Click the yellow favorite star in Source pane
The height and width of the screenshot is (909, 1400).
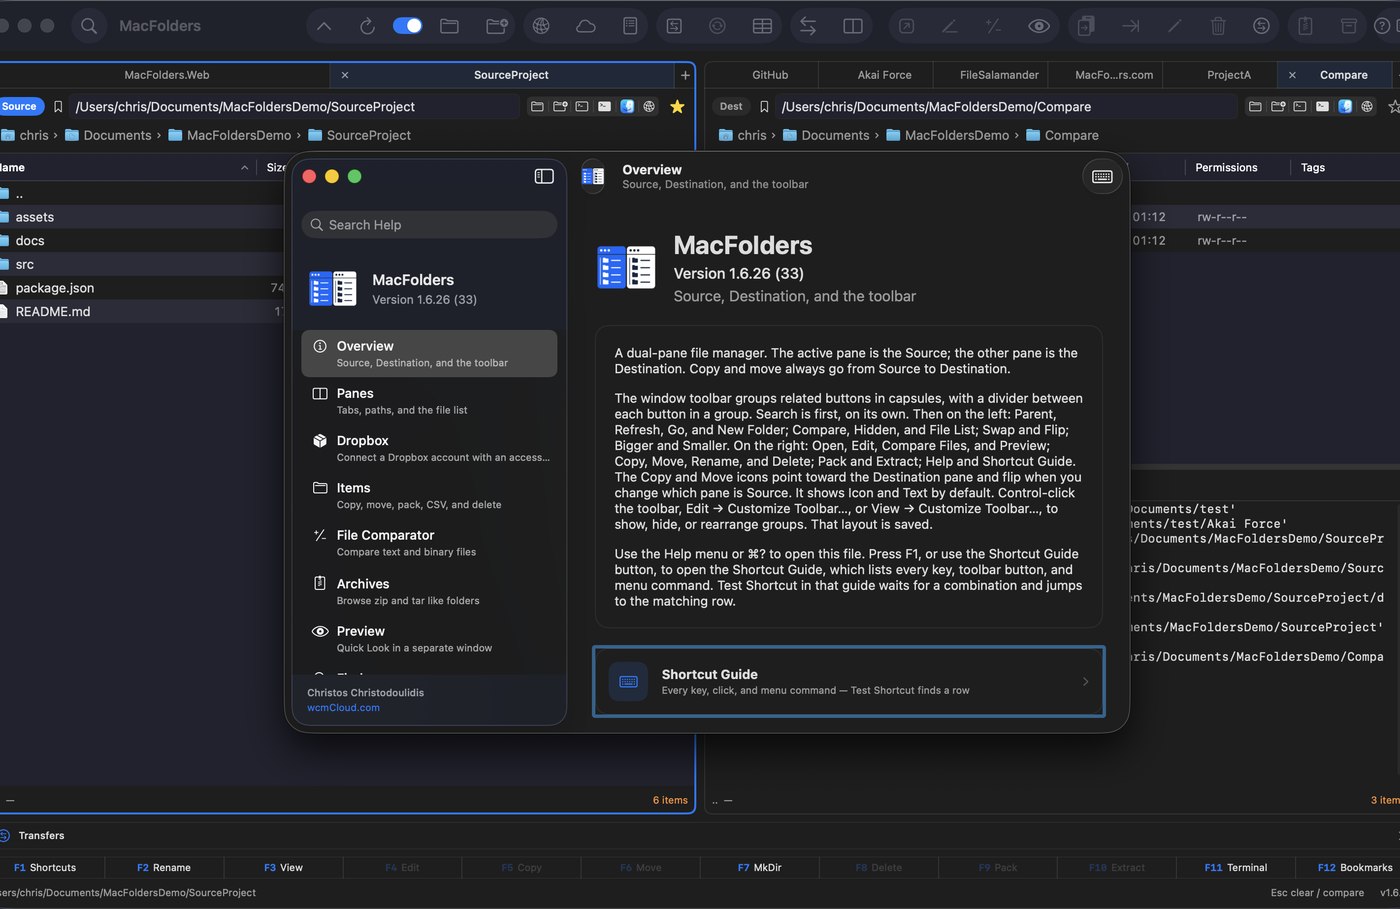point(677,106)
